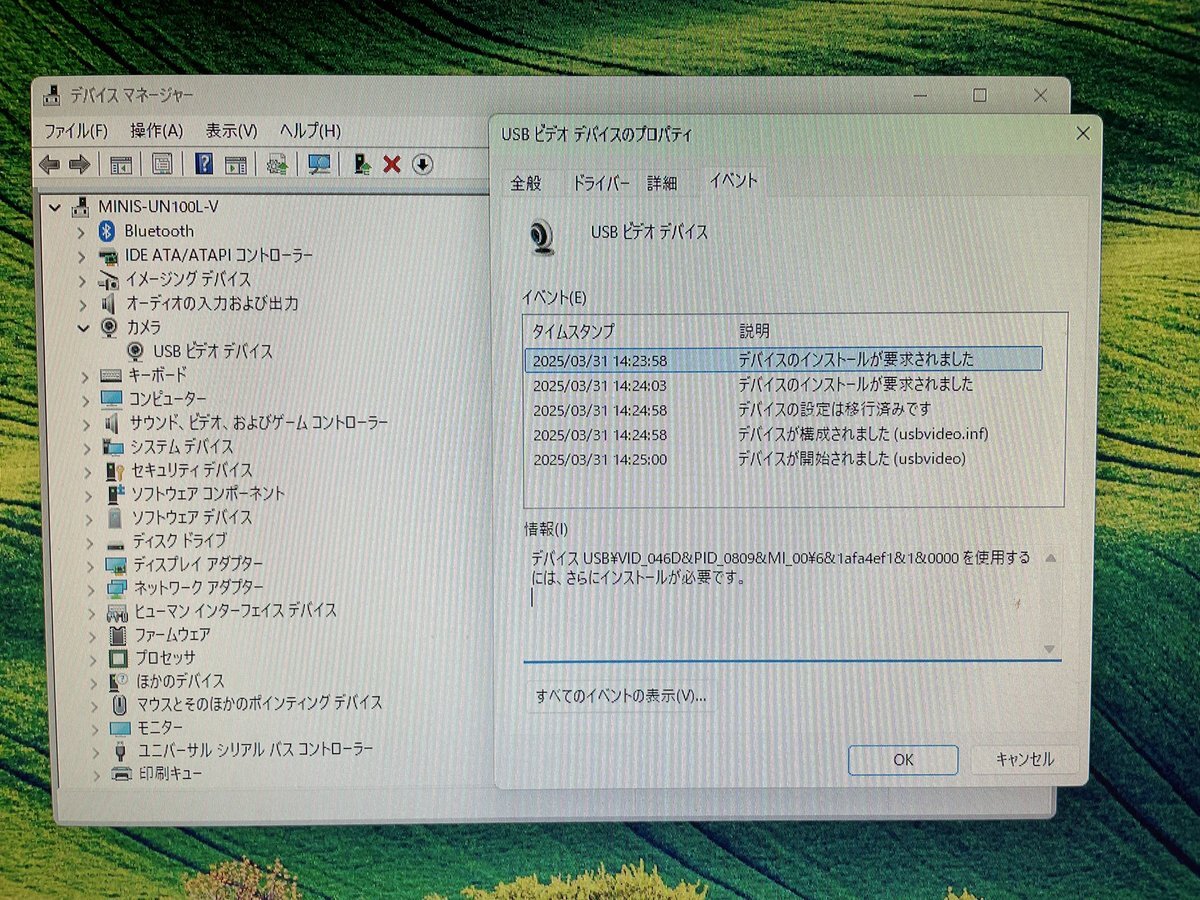Click the Back arrow in Device Manager toolbar

[x=49, y=164]
